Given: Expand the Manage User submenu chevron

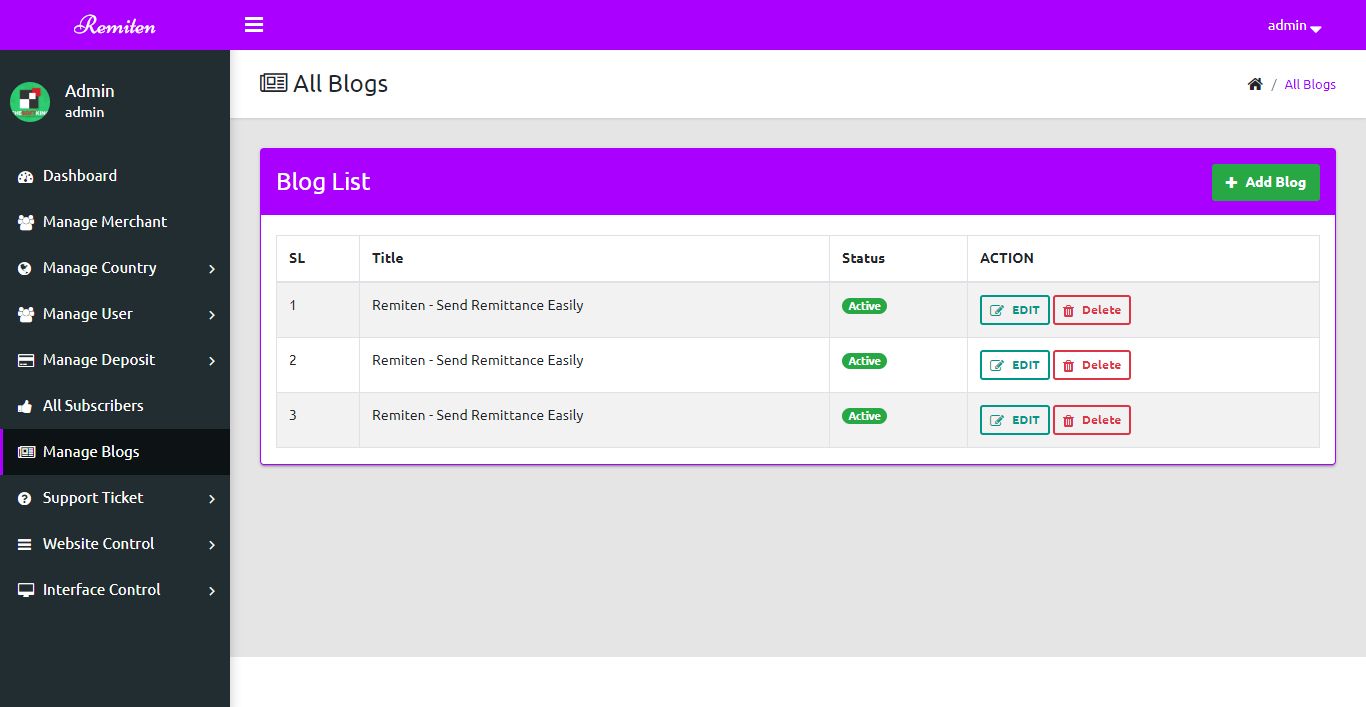Looking at the screenshot, I should coord(212,315).
